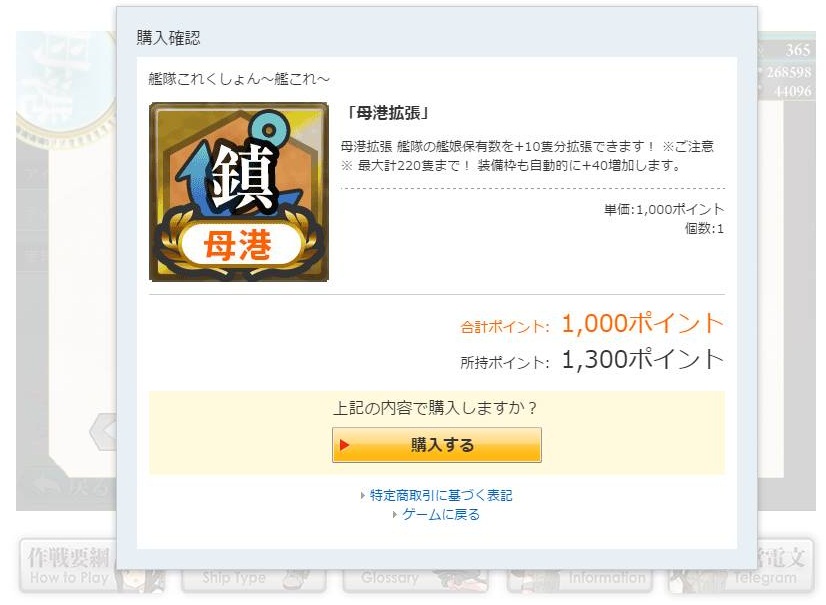Open the dimmed Glossary button
This screenshot has height=605, width=826.
(x=415, y=579)
